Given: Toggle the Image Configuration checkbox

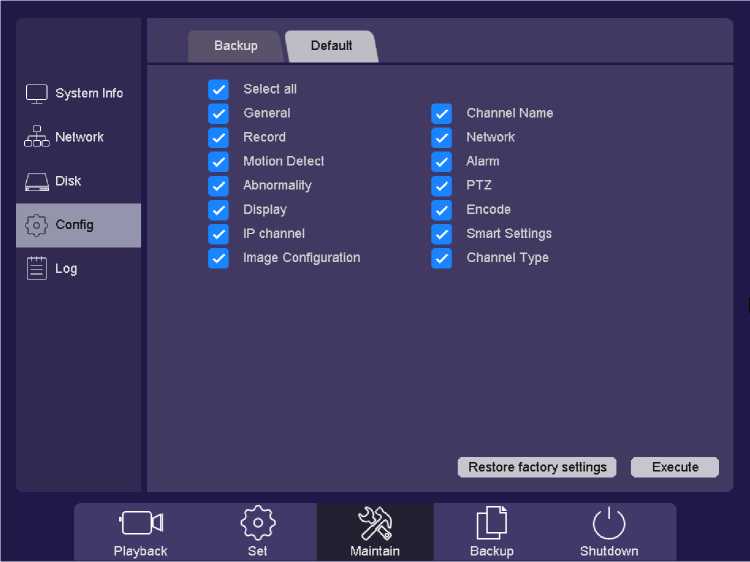Looking at the screenshot, I should [218, 257].
